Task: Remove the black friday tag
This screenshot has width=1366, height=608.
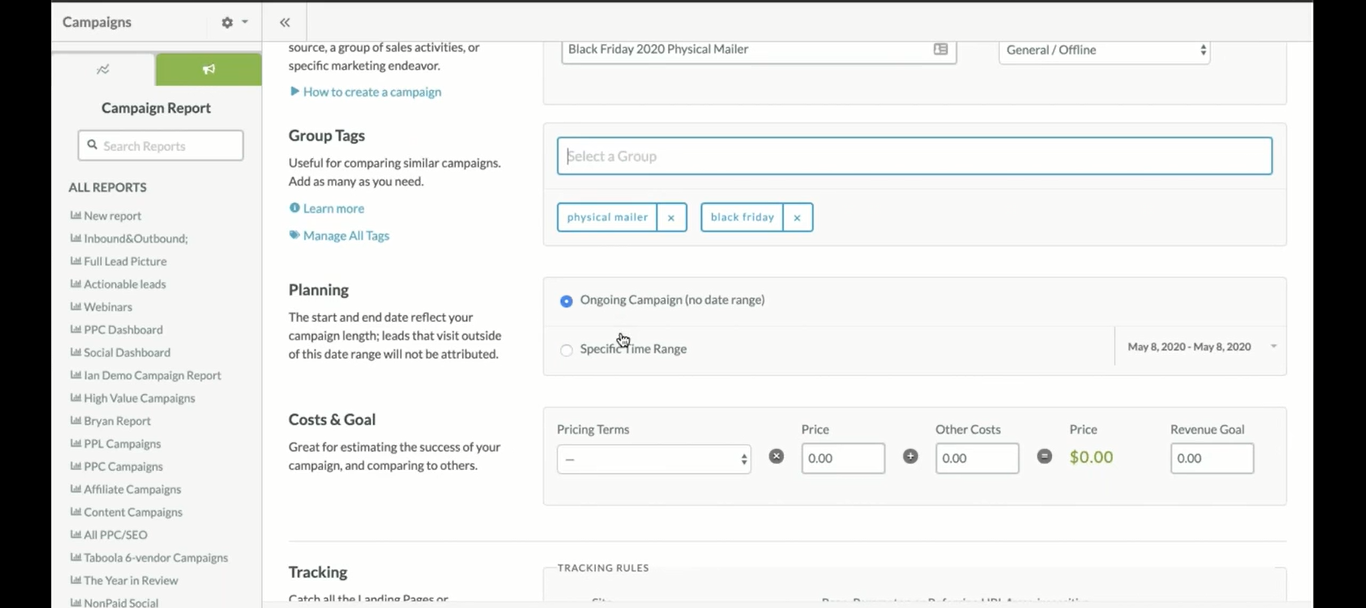Action: coord(797,218)
